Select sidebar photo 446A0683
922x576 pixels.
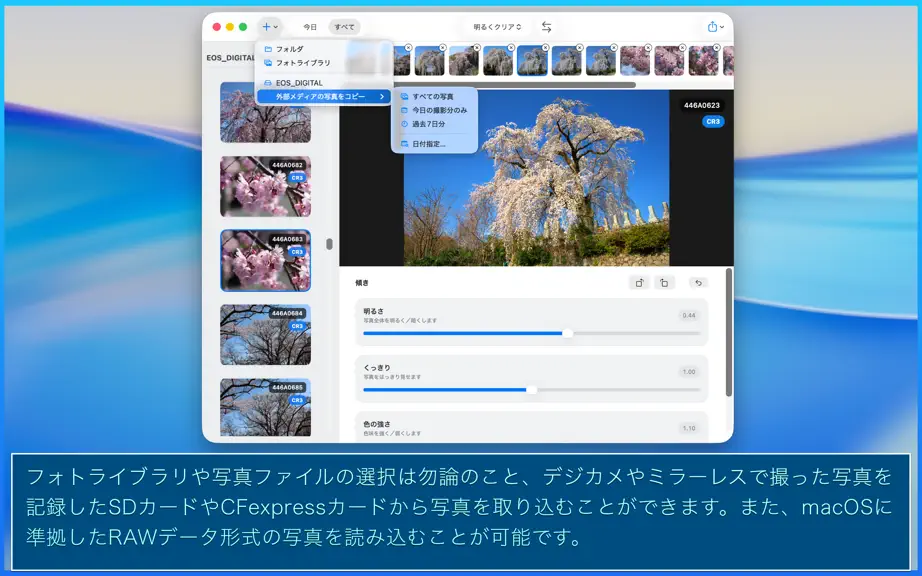pos(266,260)
